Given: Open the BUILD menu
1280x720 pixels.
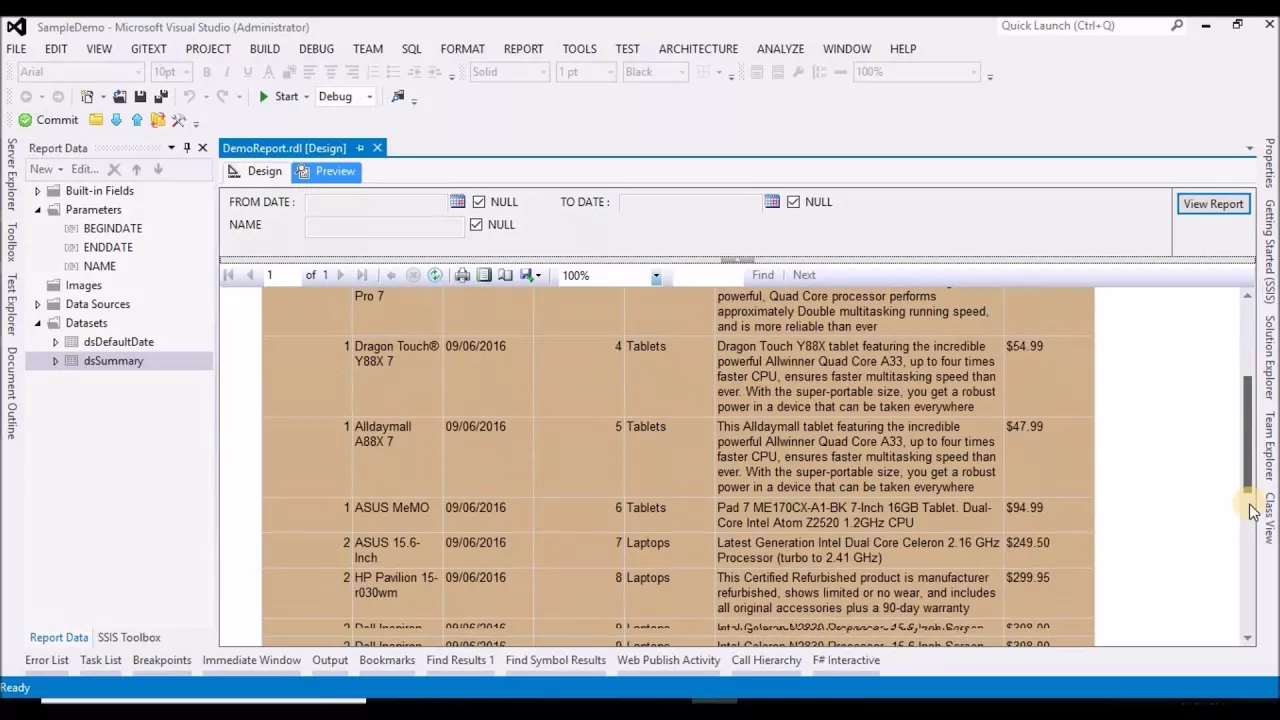Looking at the screenshot, I should 265,48.
